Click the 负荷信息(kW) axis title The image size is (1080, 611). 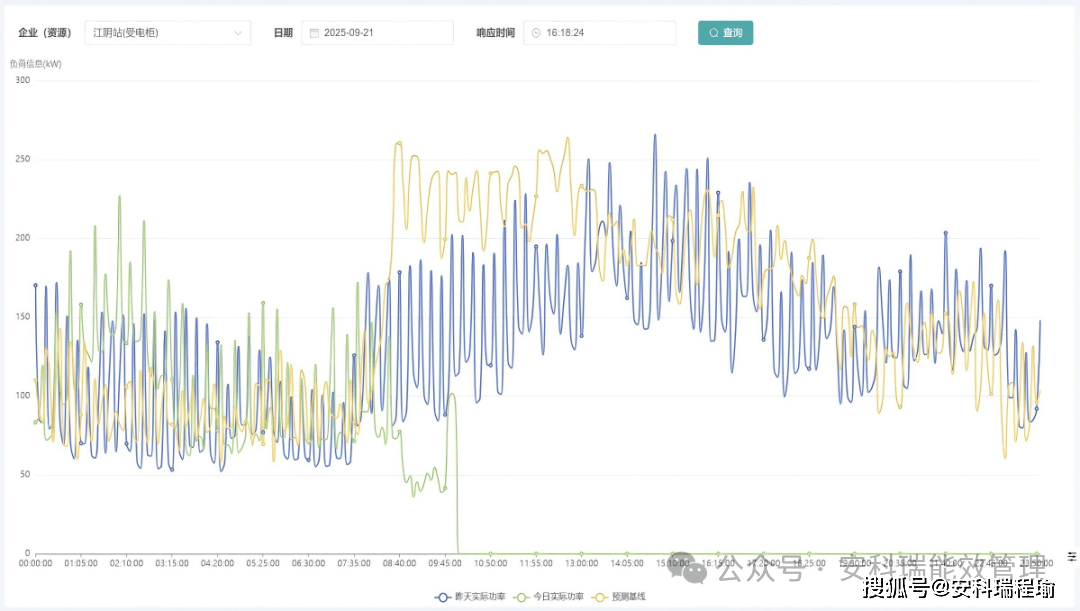[35, 64]
